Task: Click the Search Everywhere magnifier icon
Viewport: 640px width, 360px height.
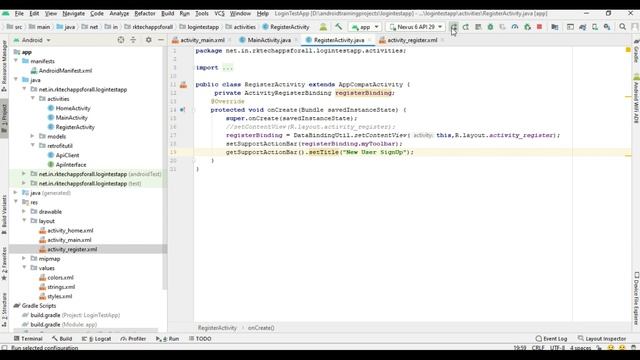Action: 622,27
